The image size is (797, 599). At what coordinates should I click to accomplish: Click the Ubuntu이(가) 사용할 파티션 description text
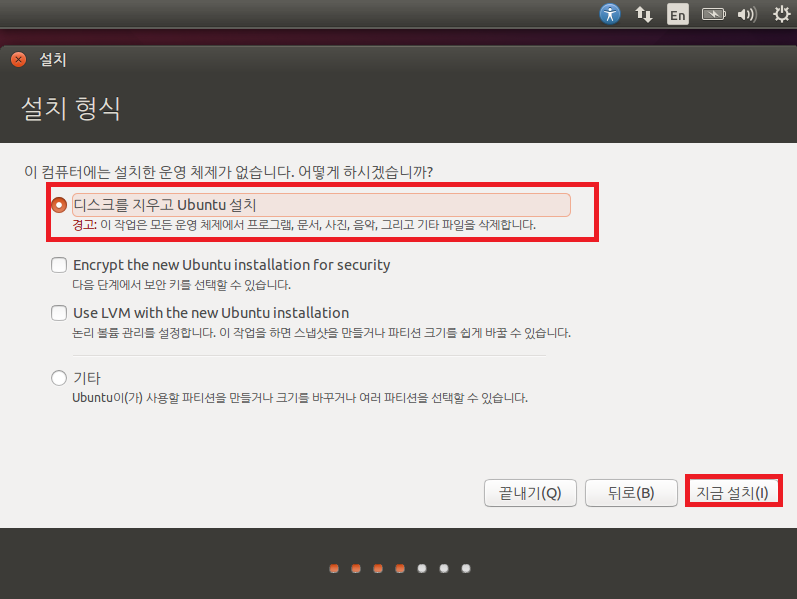tap(300, 398)
